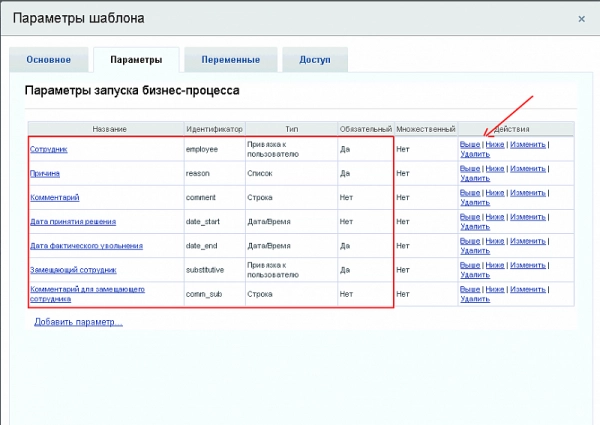Click Удалить for Дата принятия решения row
The image size is (600, 425).
click(x=474, y=227)
